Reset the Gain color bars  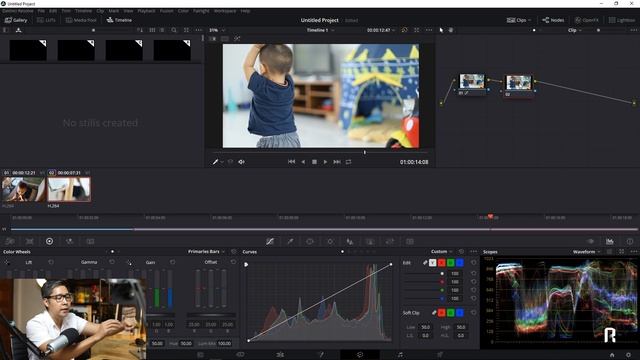click(172, 262)
